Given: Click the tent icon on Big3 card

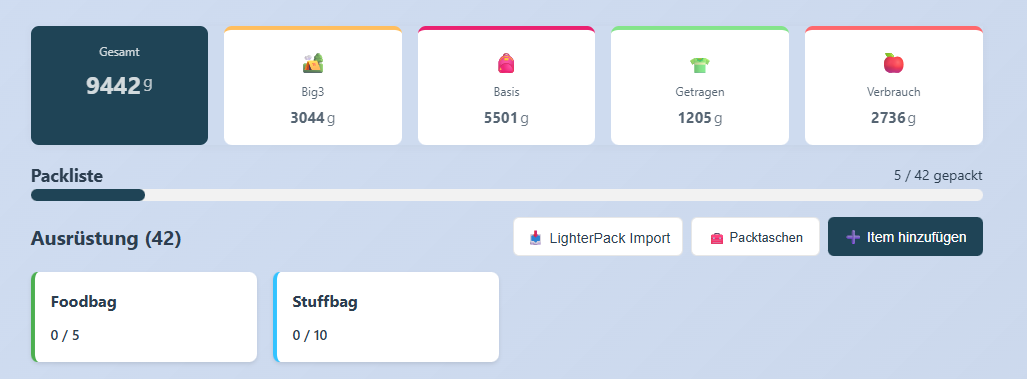Looking at the screenshot, I should [312, 63].
